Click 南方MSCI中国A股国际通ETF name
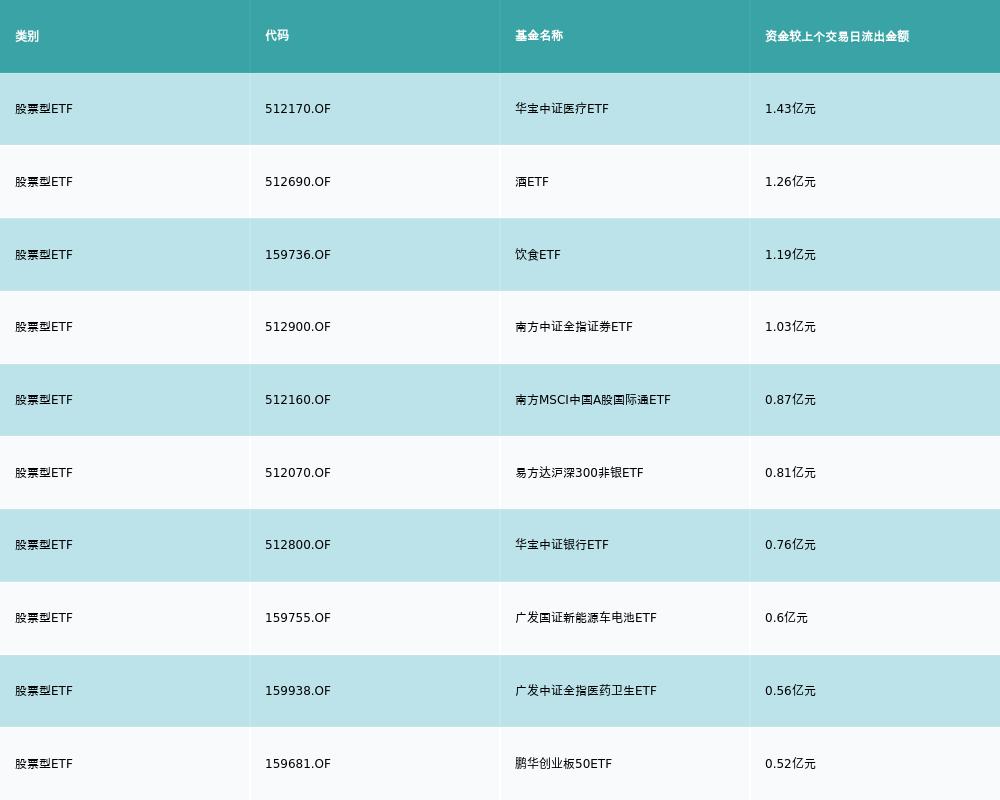 593,400
